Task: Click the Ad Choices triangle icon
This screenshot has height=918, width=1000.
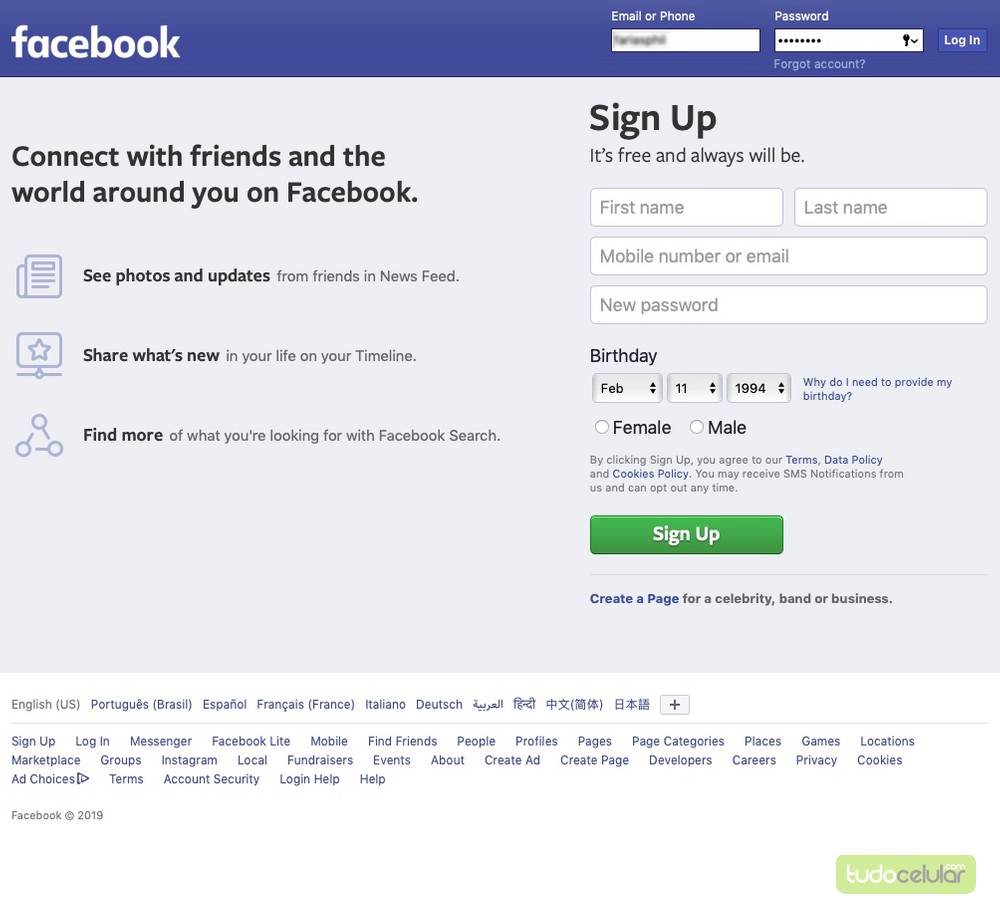Action: [83, 779]
